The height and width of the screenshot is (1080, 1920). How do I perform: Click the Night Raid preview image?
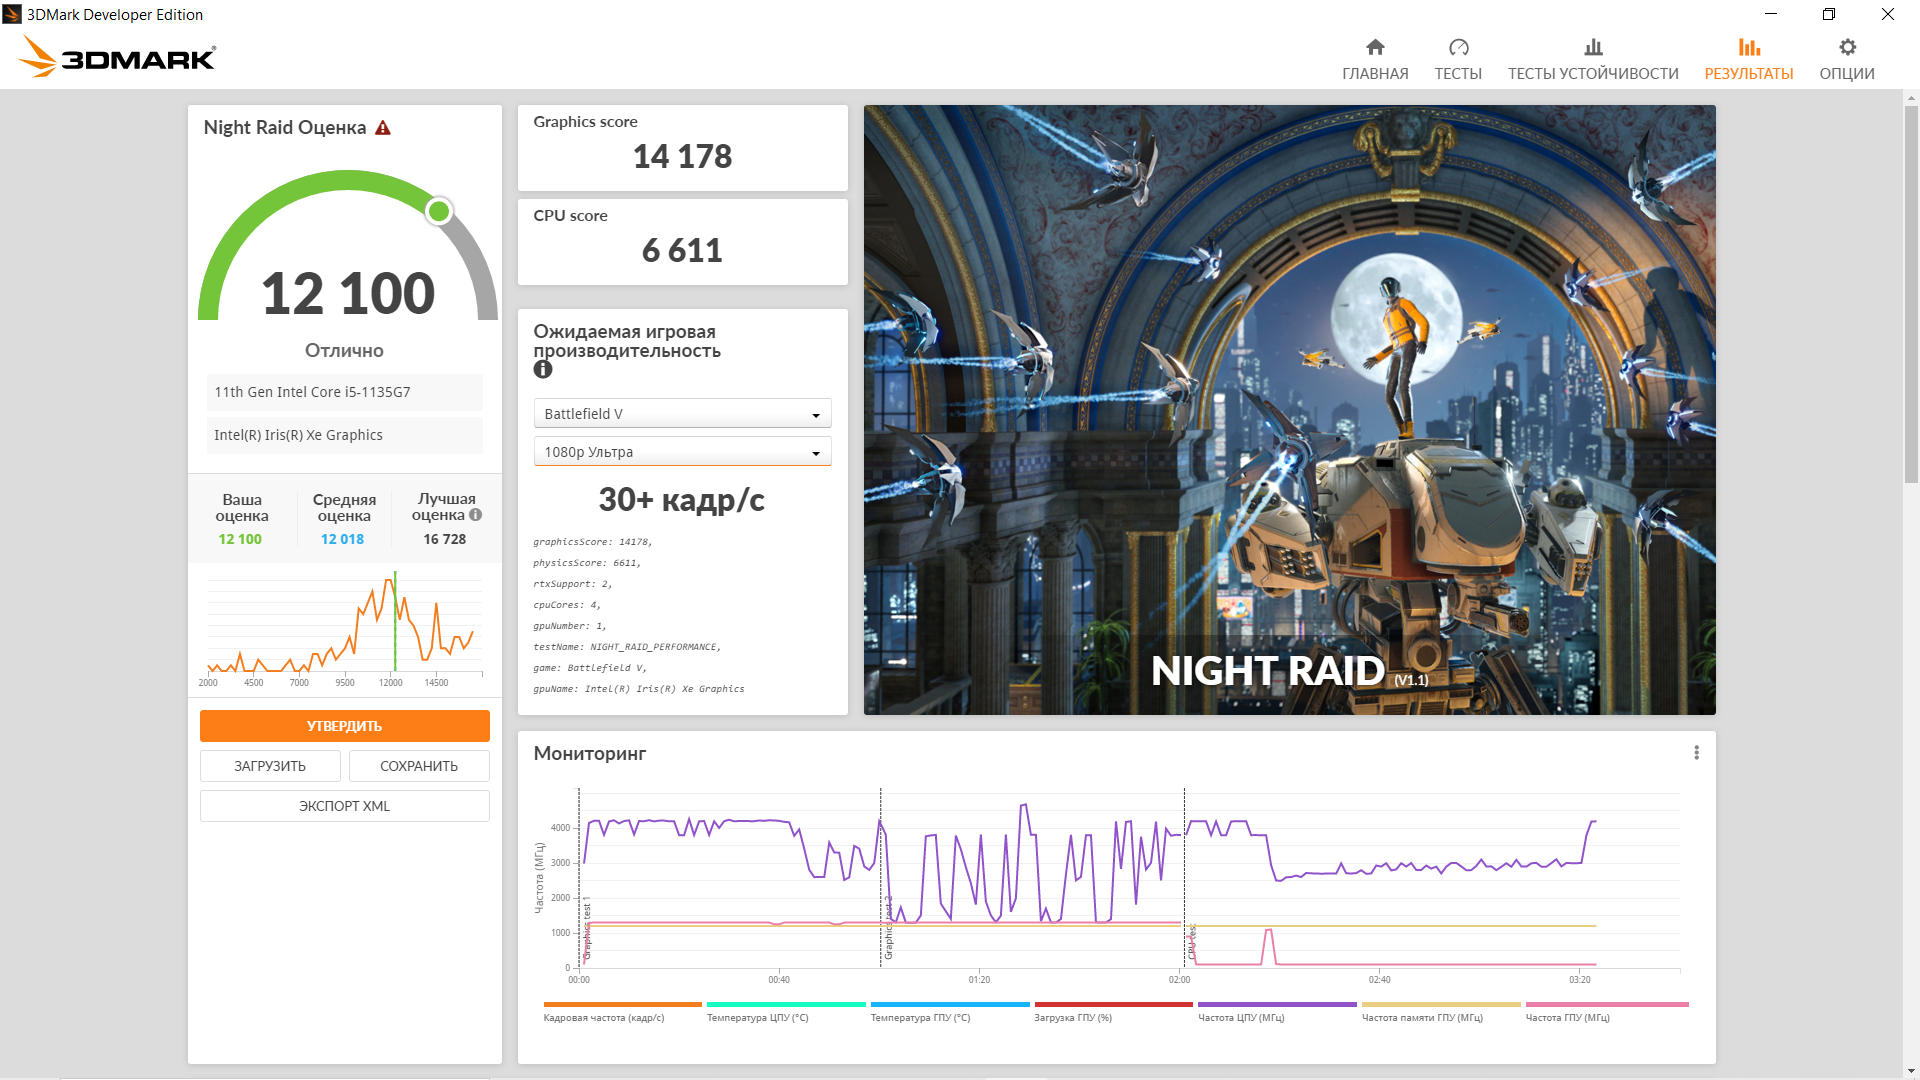1290,410
